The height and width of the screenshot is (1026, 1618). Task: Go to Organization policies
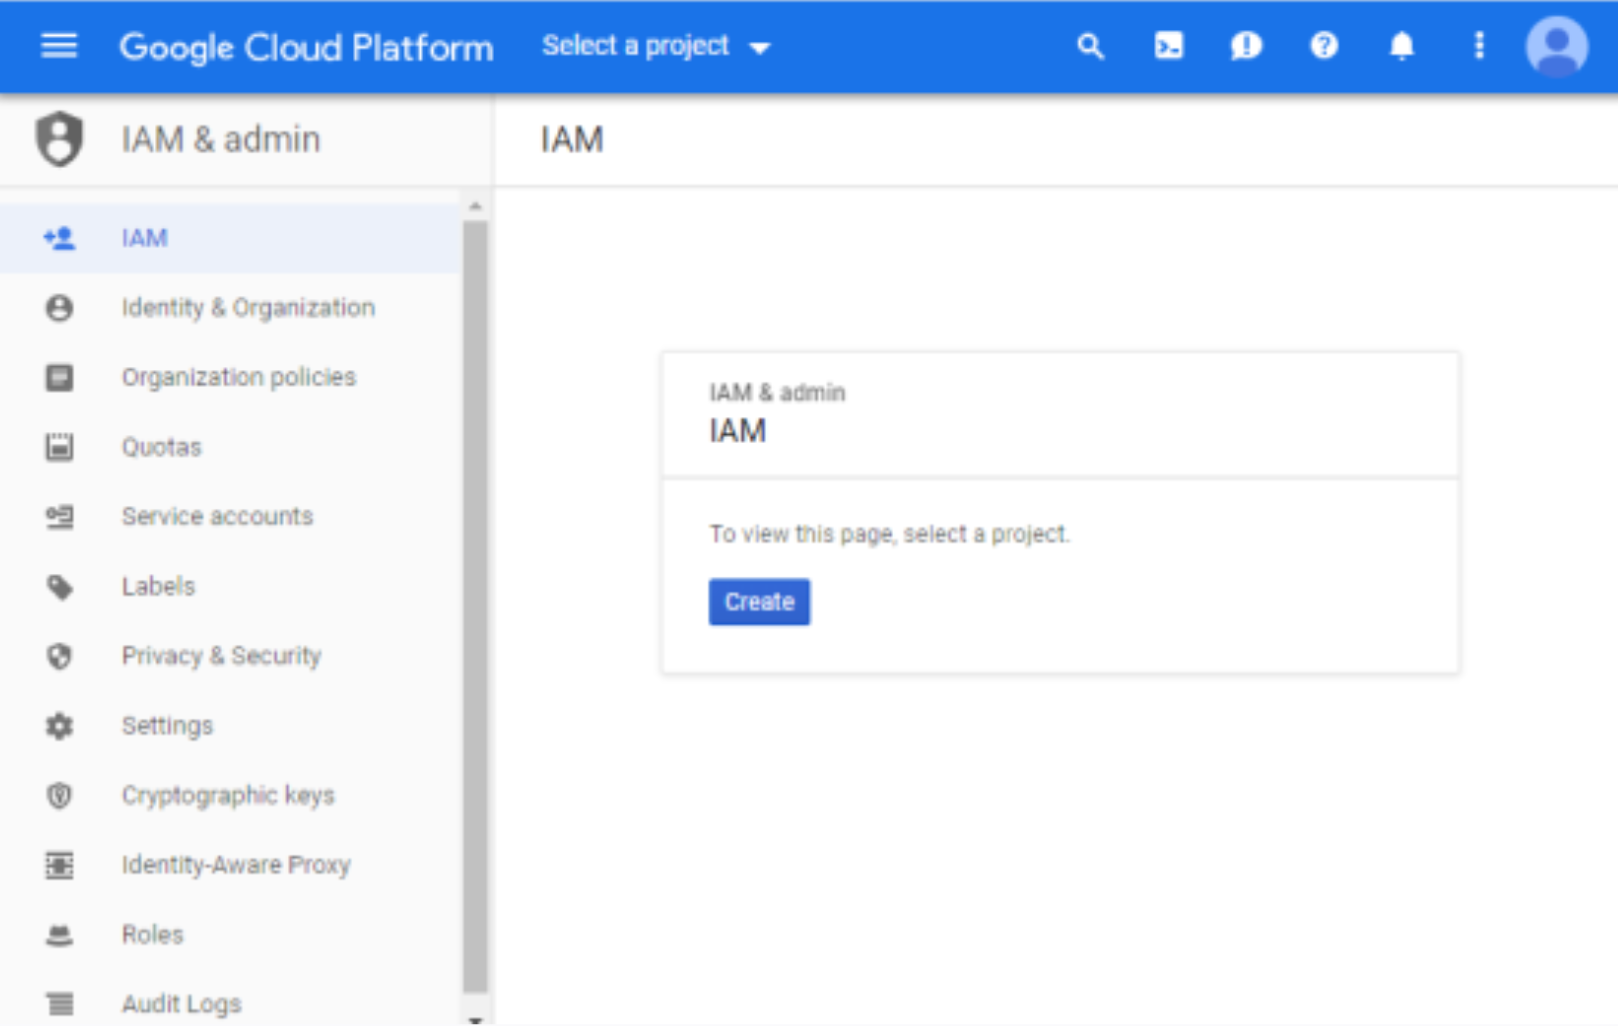point(230,377)
